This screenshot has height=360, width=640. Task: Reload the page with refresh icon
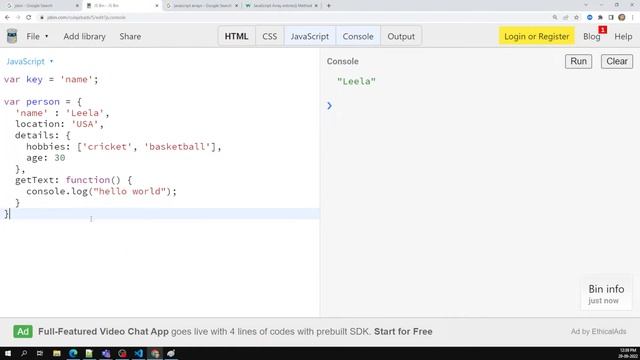(29, 17)
